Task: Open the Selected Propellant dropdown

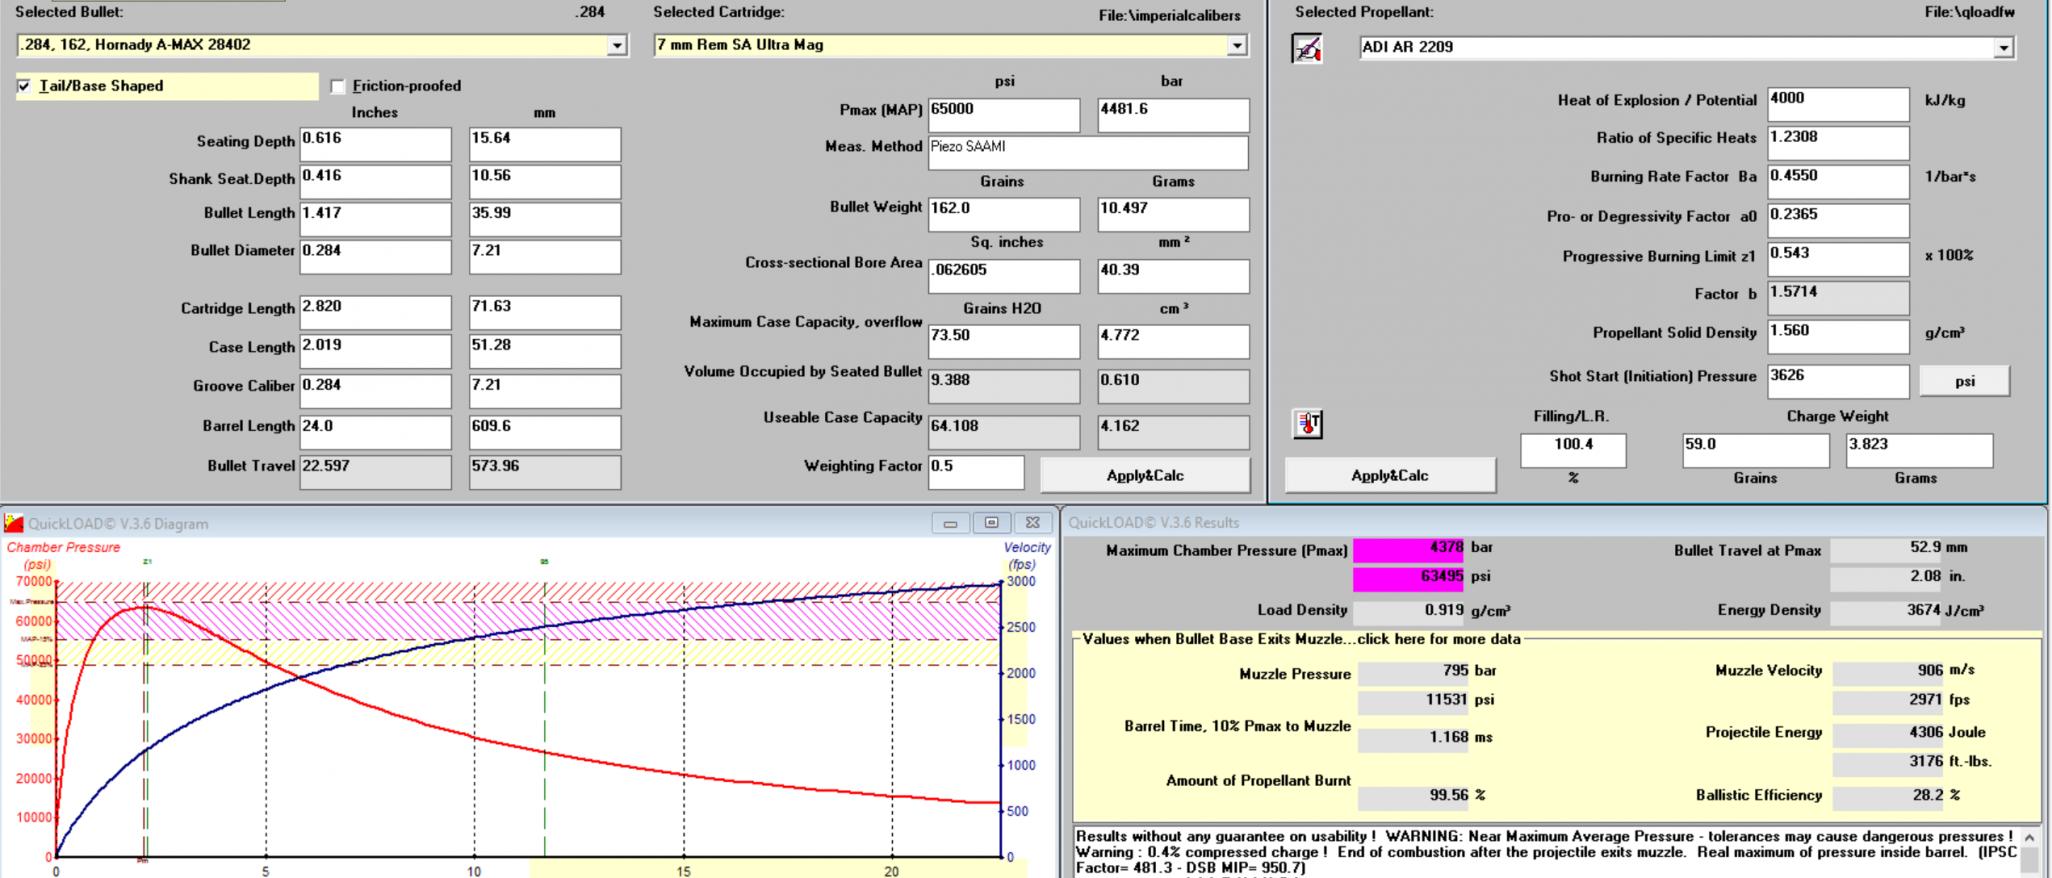Action: coord(2003,48)
